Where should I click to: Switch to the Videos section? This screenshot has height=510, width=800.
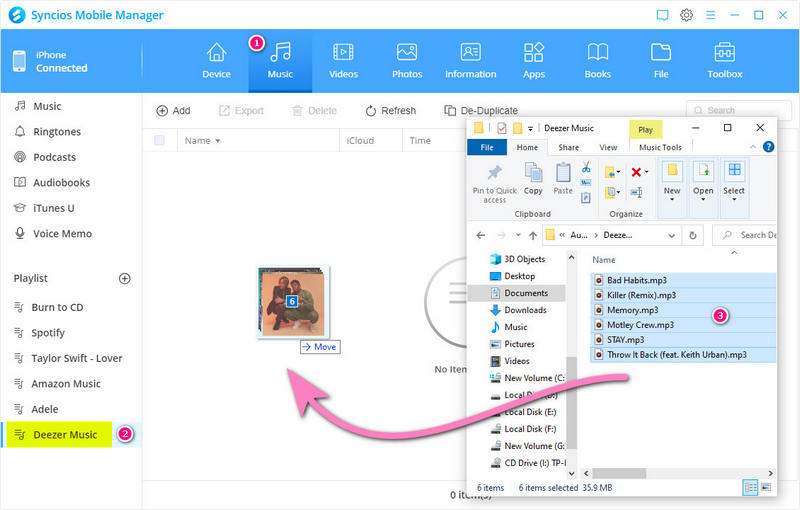point(343,61)
